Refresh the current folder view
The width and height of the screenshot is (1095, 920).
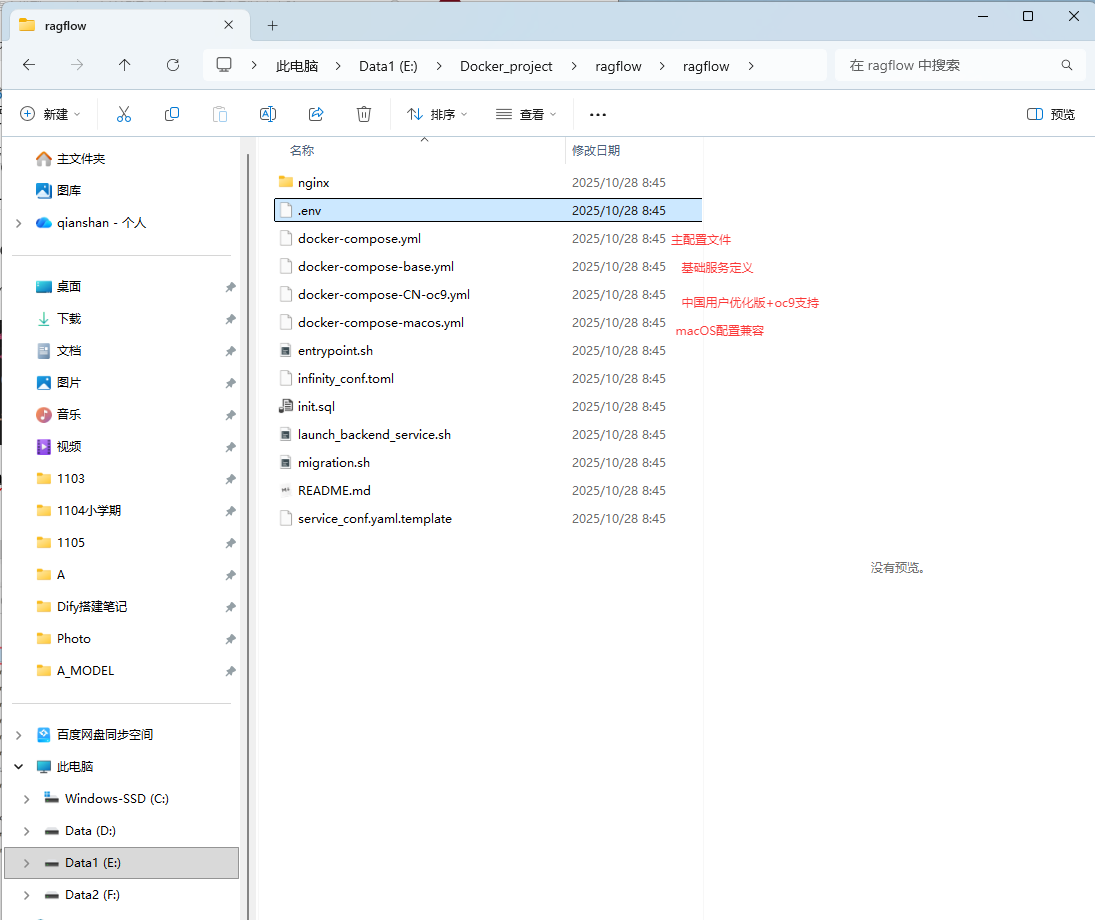click(172, 65)
